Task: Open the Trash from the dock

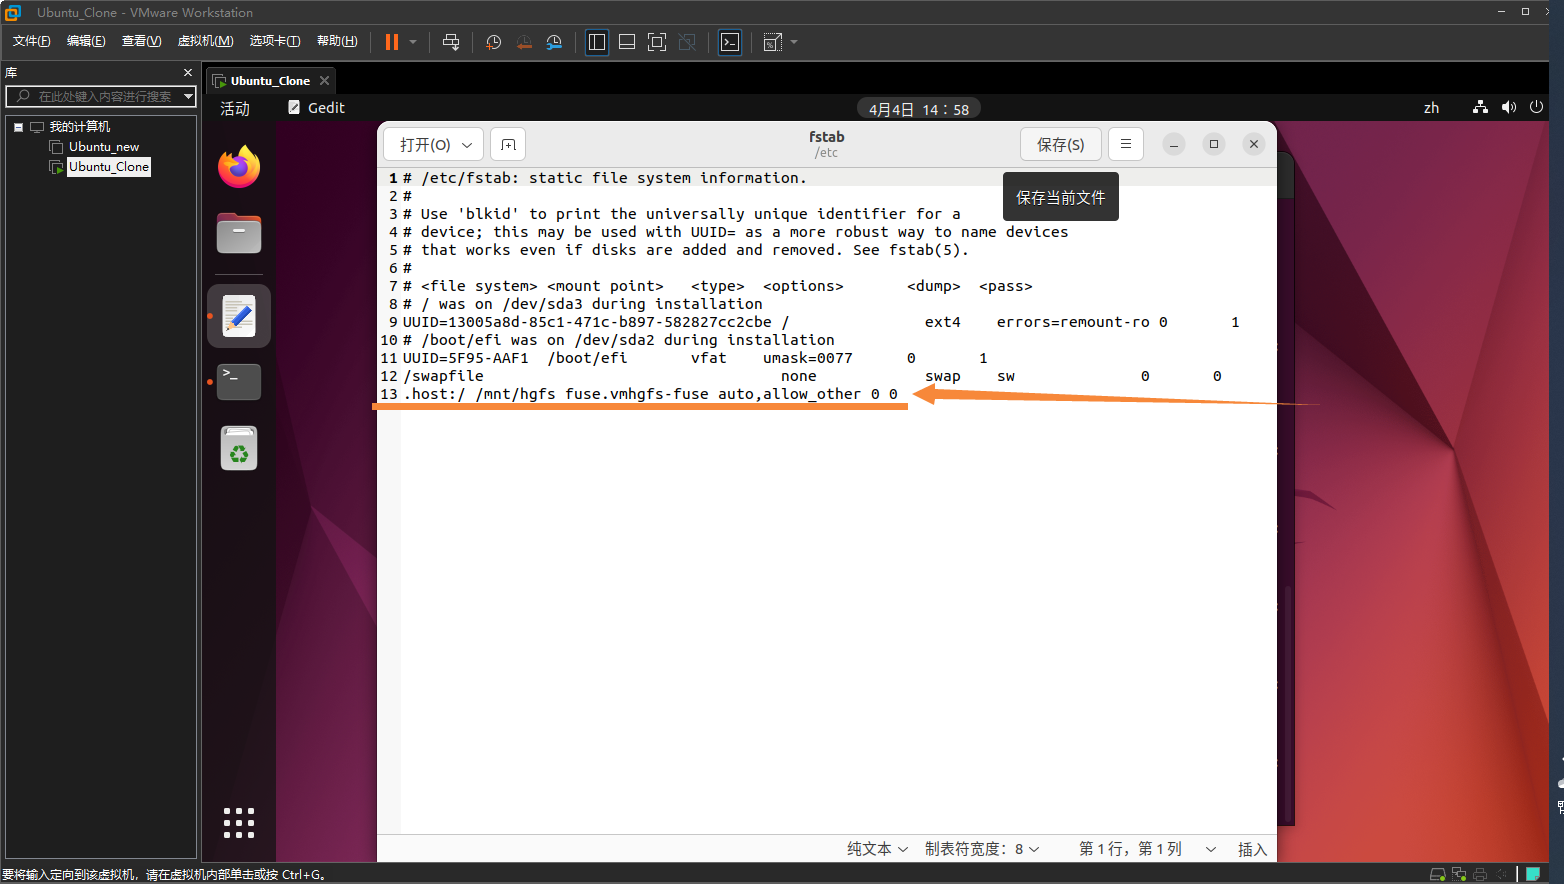Action: click(x=239, y=448)
